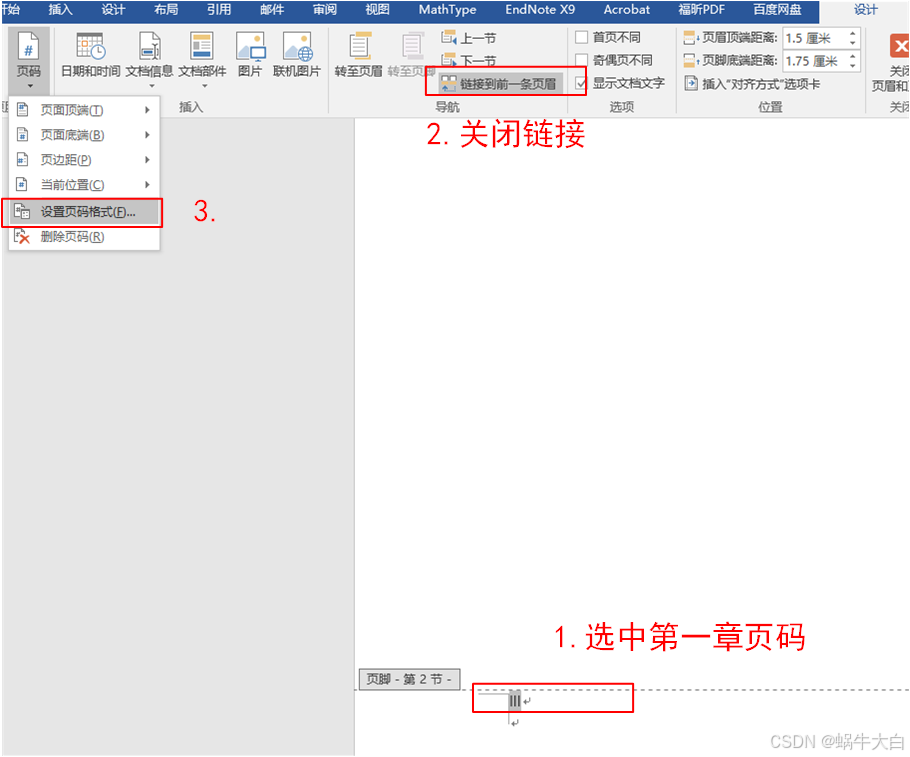The image size is (910, 757).
Task: Choose 删除页码(R) menu entry
Action: (84, 236)
